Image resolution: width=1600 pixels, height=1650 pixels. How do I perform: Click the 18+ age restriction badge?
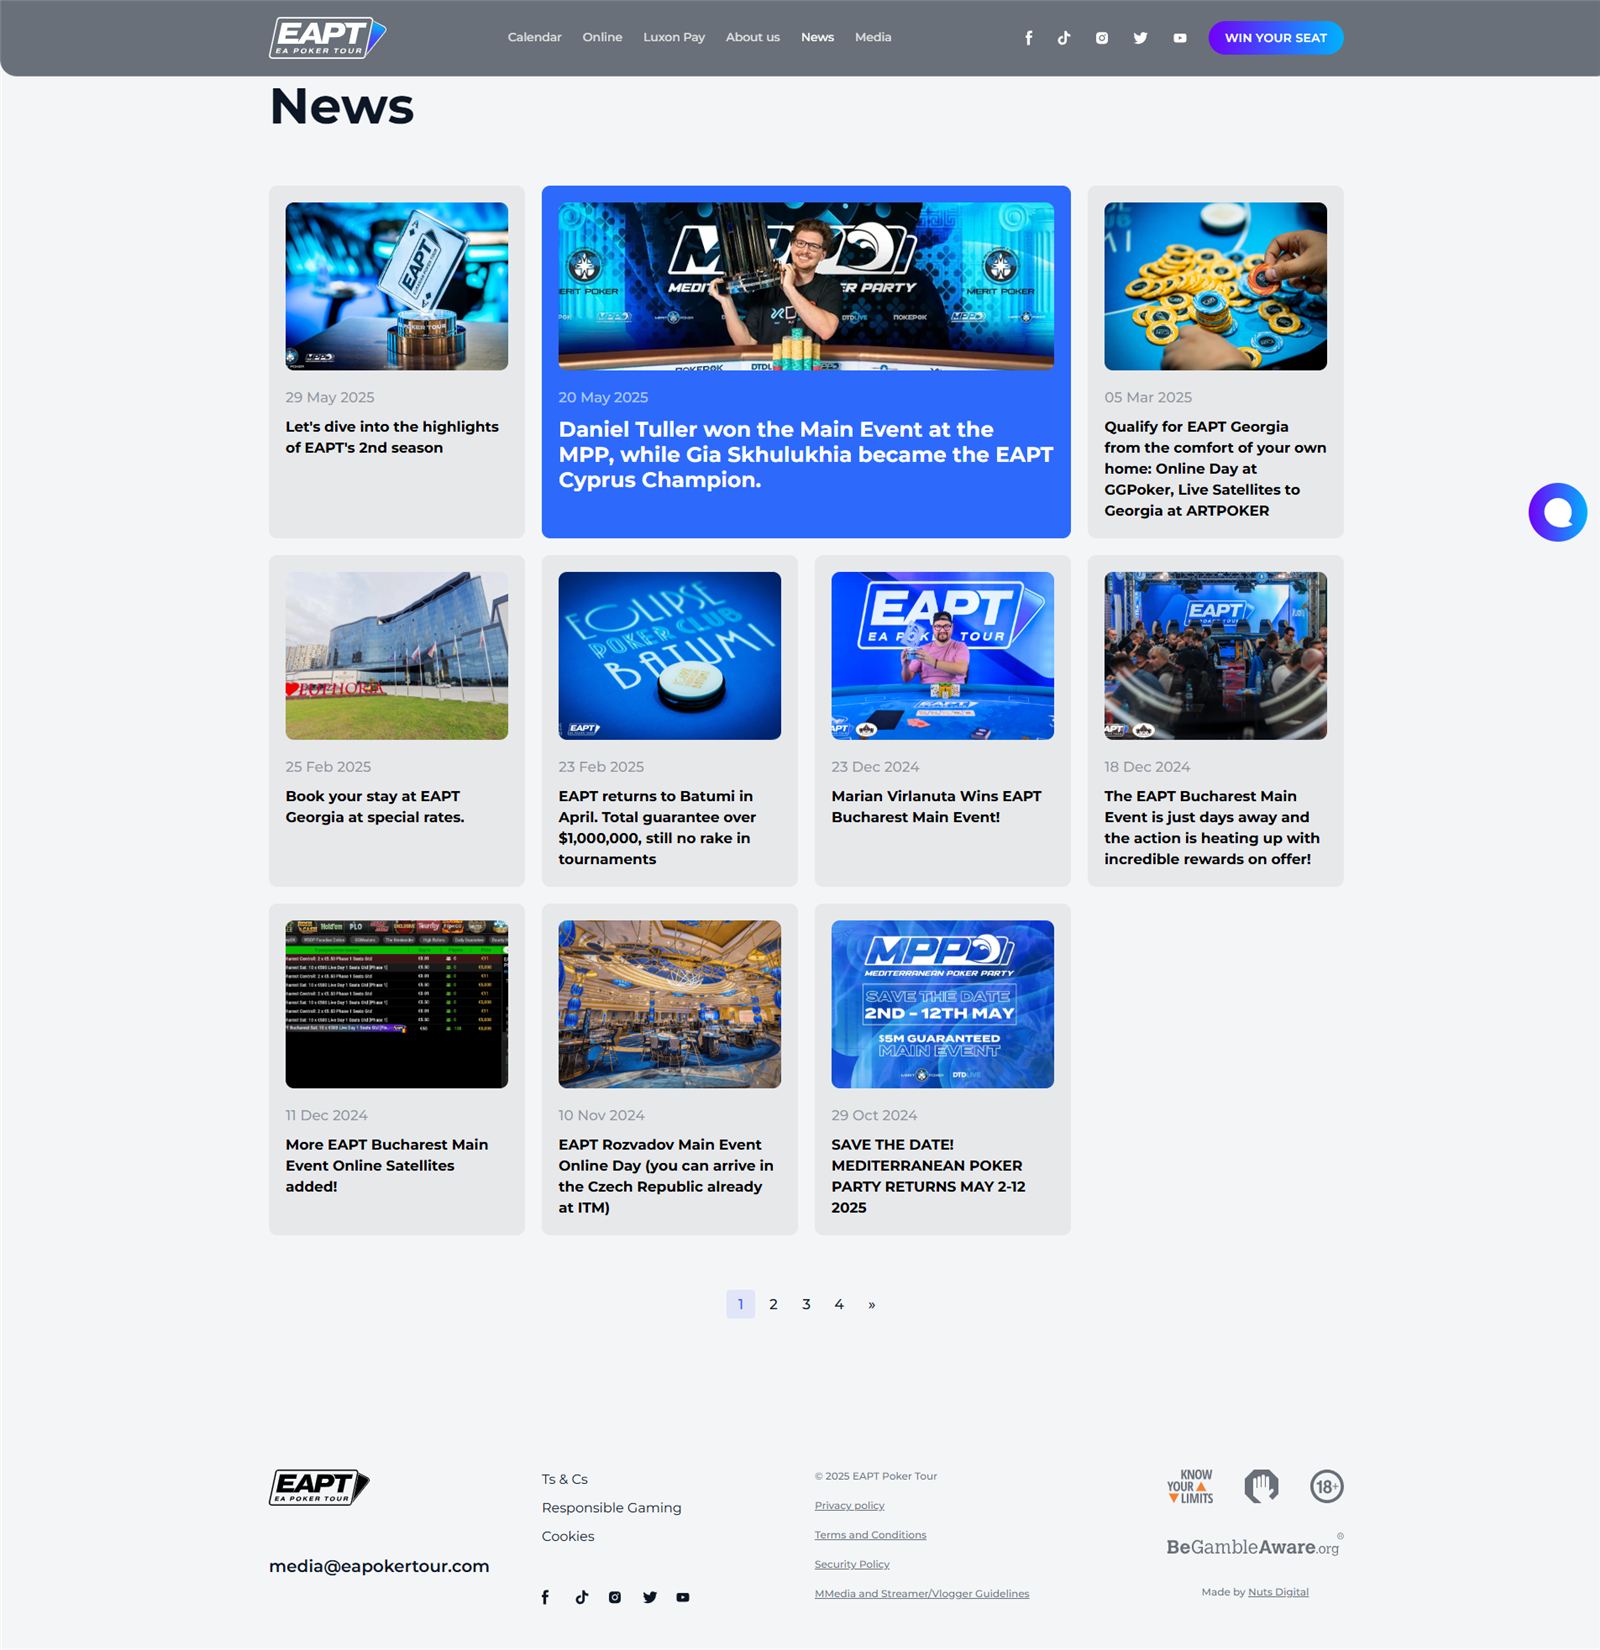pyautogui.click(x=1326, y=1486)
